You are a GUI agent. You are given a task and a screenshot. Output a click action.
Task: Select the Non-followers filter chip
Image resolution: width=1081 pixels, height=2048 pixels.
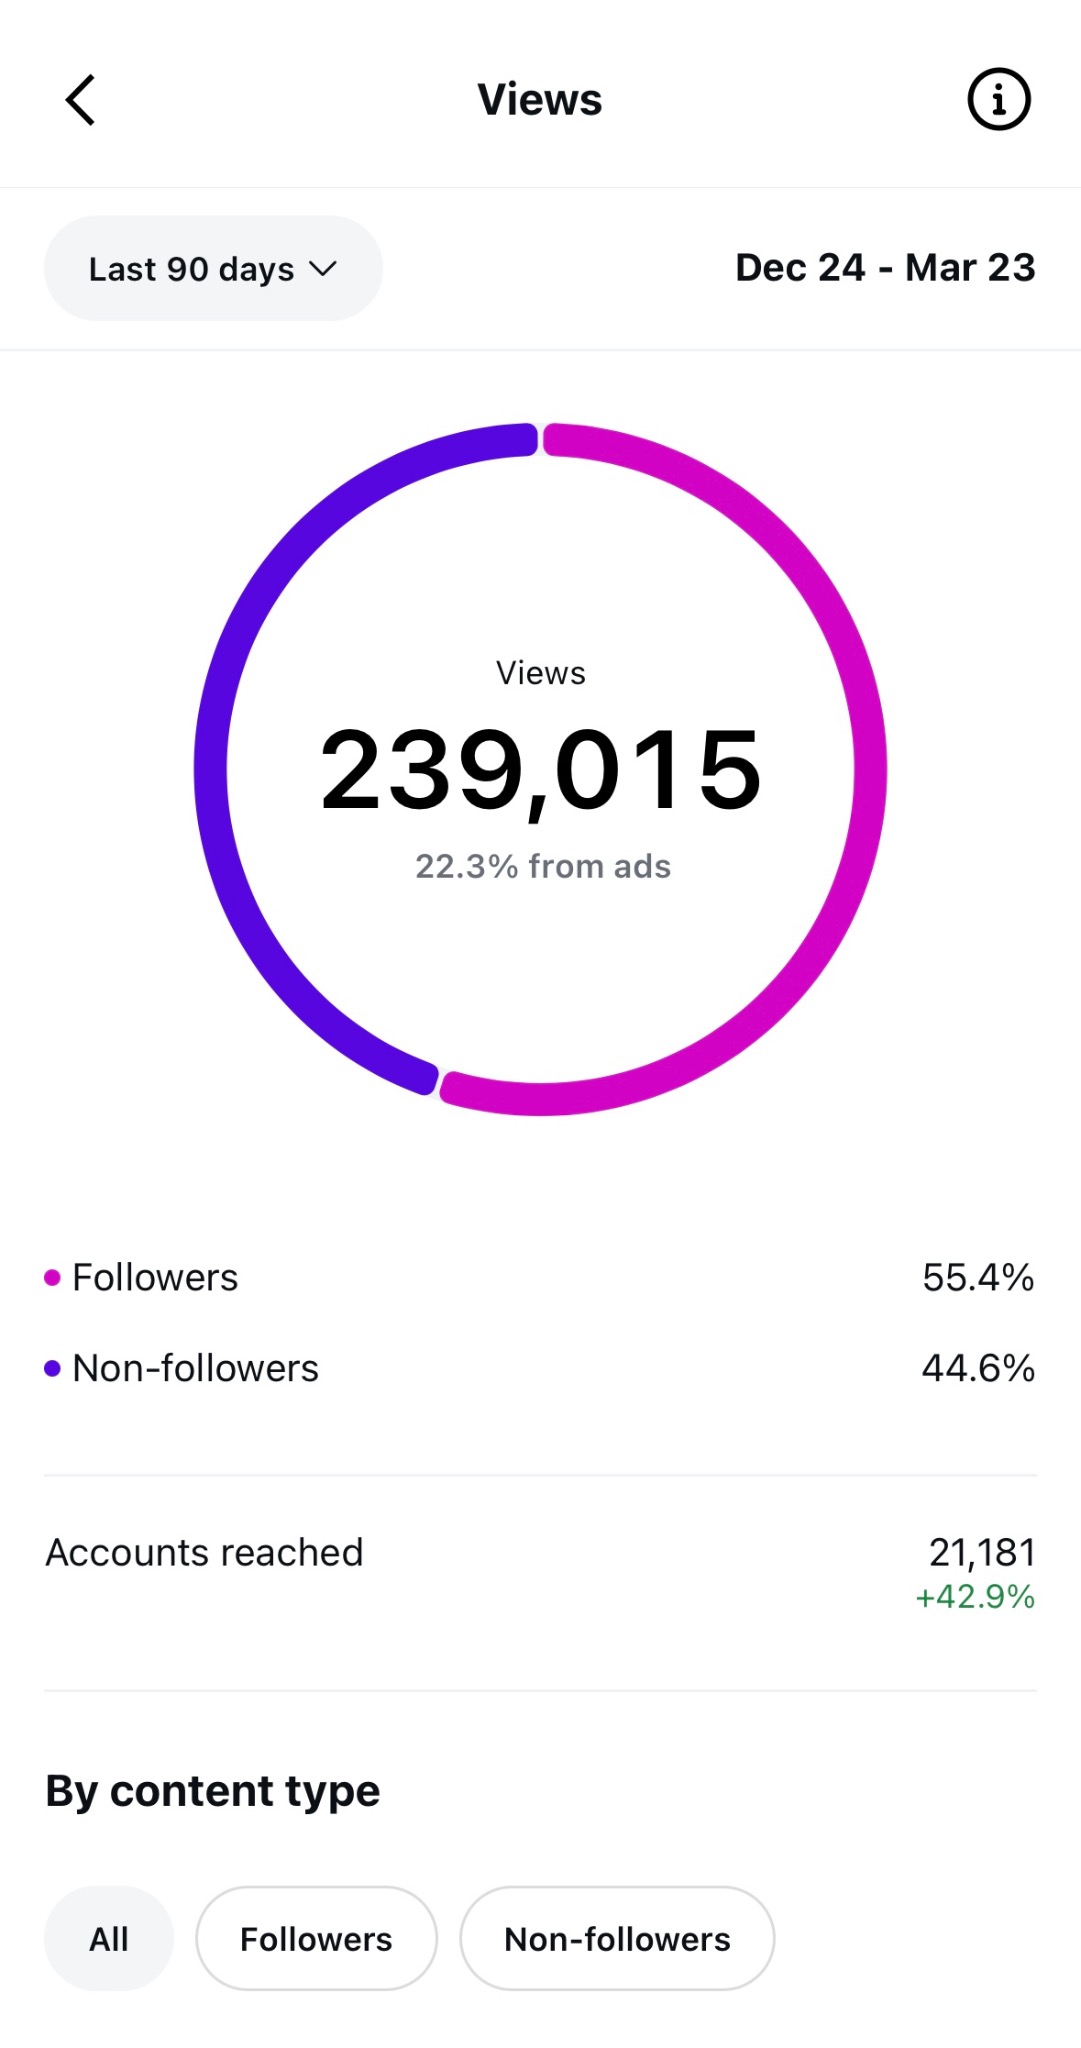617,1939
